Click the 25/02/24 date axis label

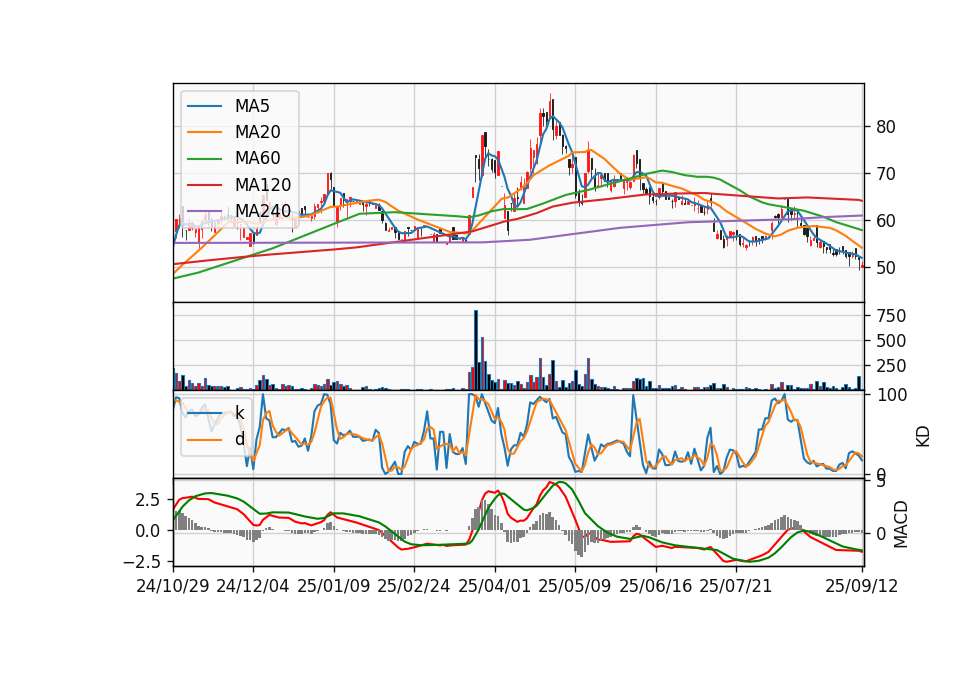tap(414, 586)
